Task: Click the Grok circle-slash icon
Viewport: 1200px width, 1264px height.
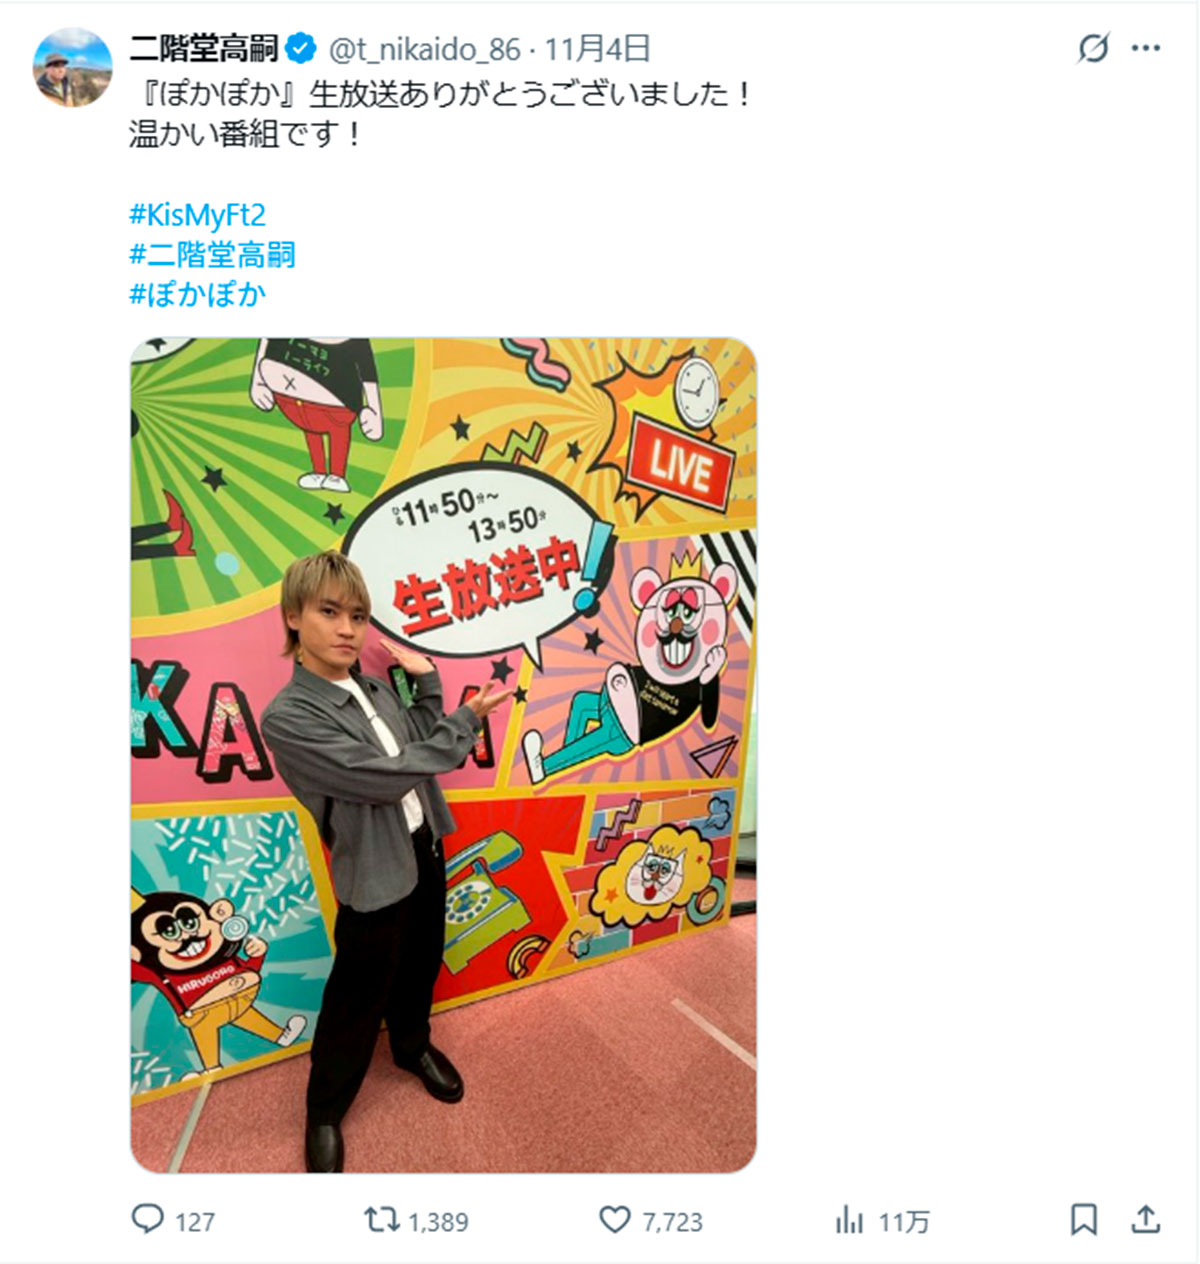Action: click(1093, 48)
